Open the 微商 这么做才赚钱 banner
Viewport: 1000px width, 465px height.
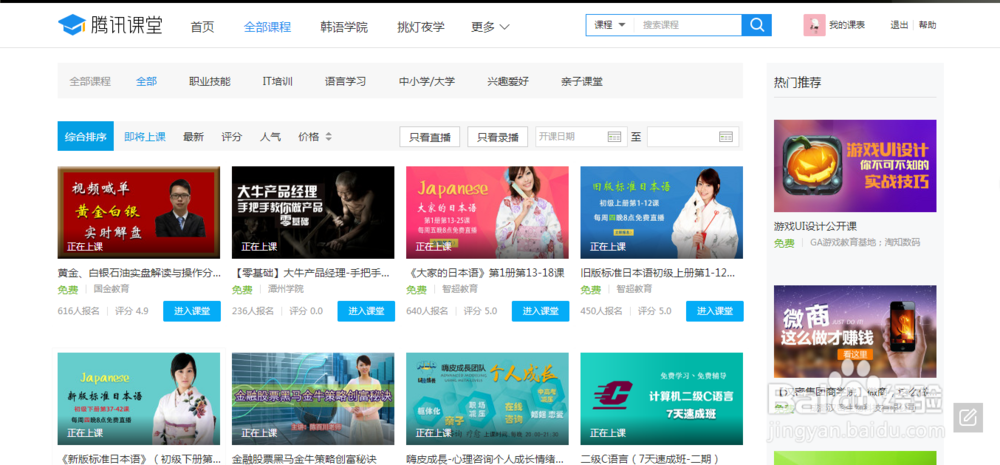(x=855, y=332)
